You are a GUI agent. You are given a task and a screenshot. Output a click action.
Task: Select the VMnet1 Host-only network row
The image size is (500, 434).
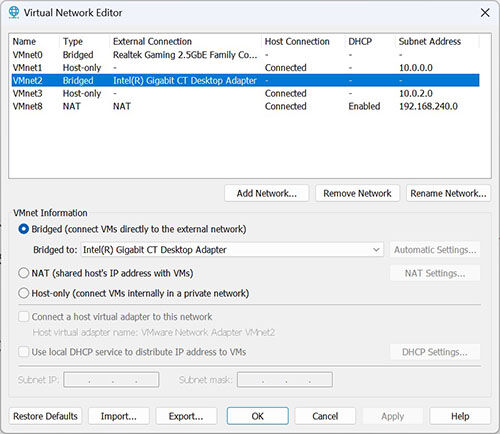point(246,68)
